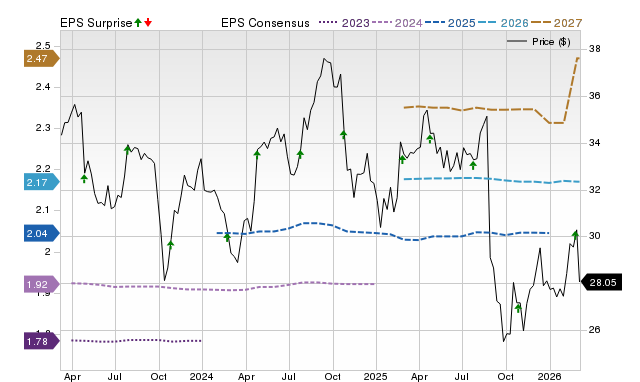Screen dimensions: 640x382
Task: Toggle the 2023 consensus legend entry
Action: coord(344,23)
